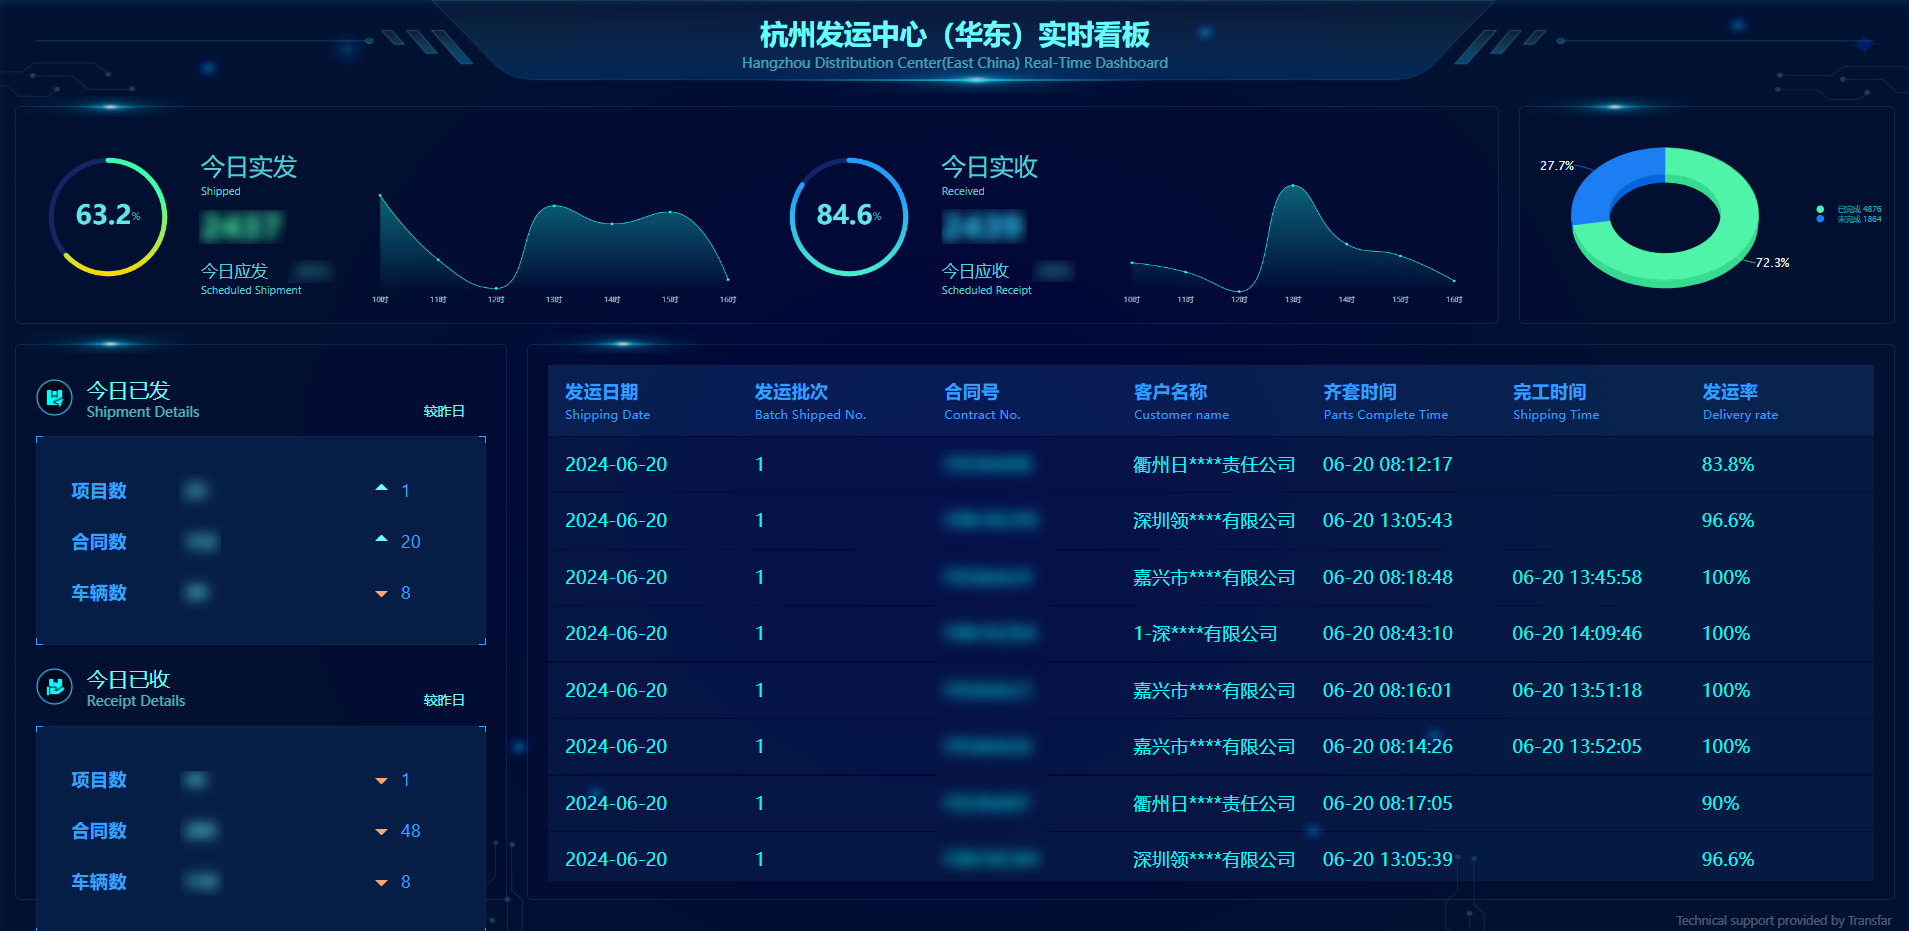The height and width of the screenshot is (931, 1909).
Task: Toggle the 已完成 legend item in donut chart
Action: tap(1850, 209)
